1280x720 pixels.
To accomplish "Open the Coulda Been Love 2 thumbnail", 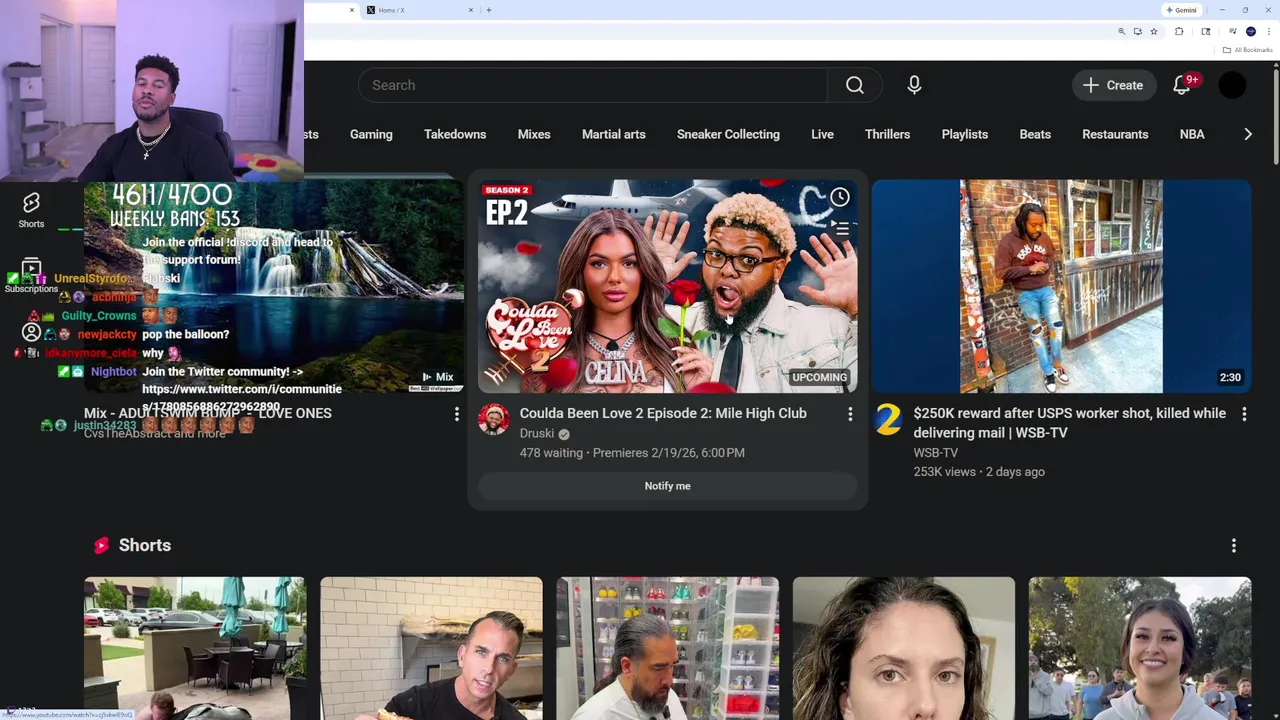I will pos(668,286).
